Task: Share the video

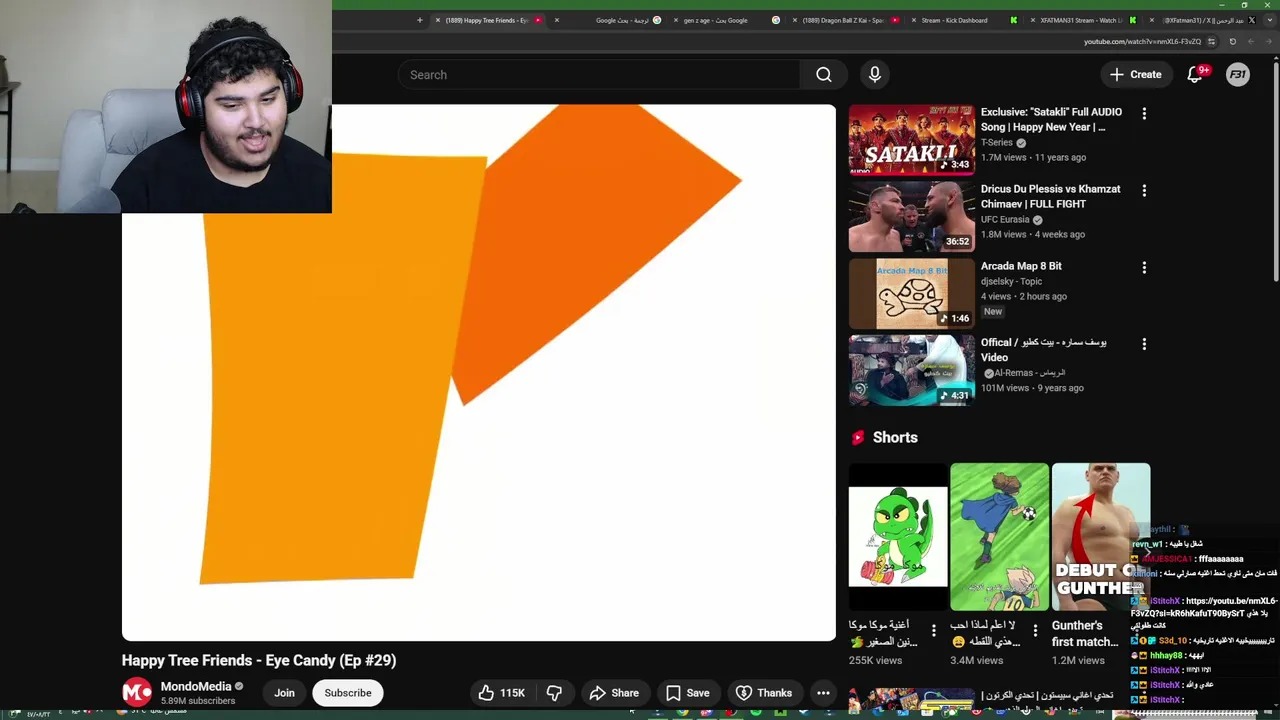Action: (614, 693)
